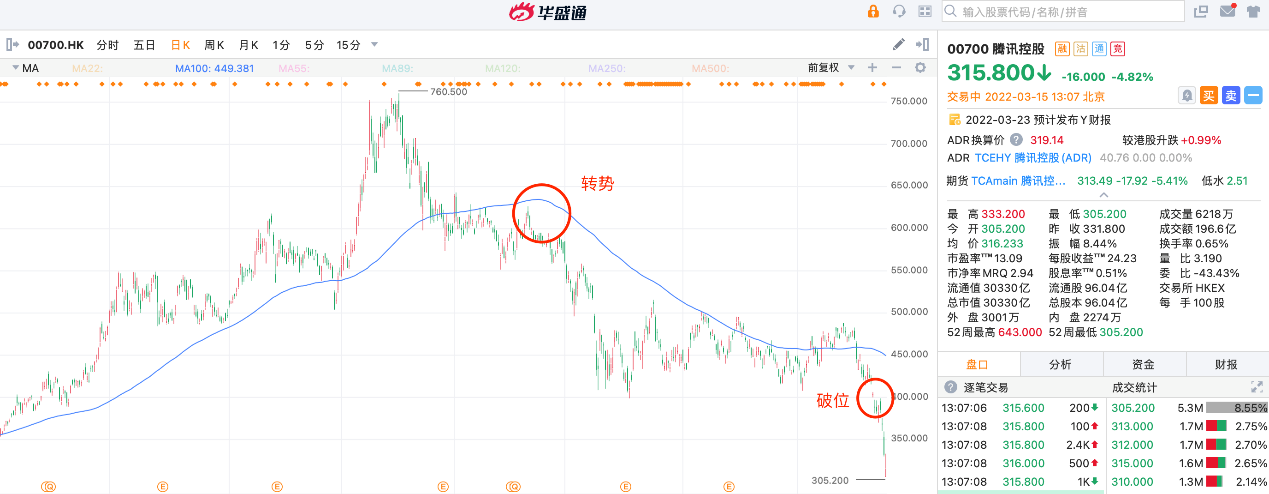Toggle the MA120 line
The width and height of the screenshot is (1269, 494).
(503, 68)
